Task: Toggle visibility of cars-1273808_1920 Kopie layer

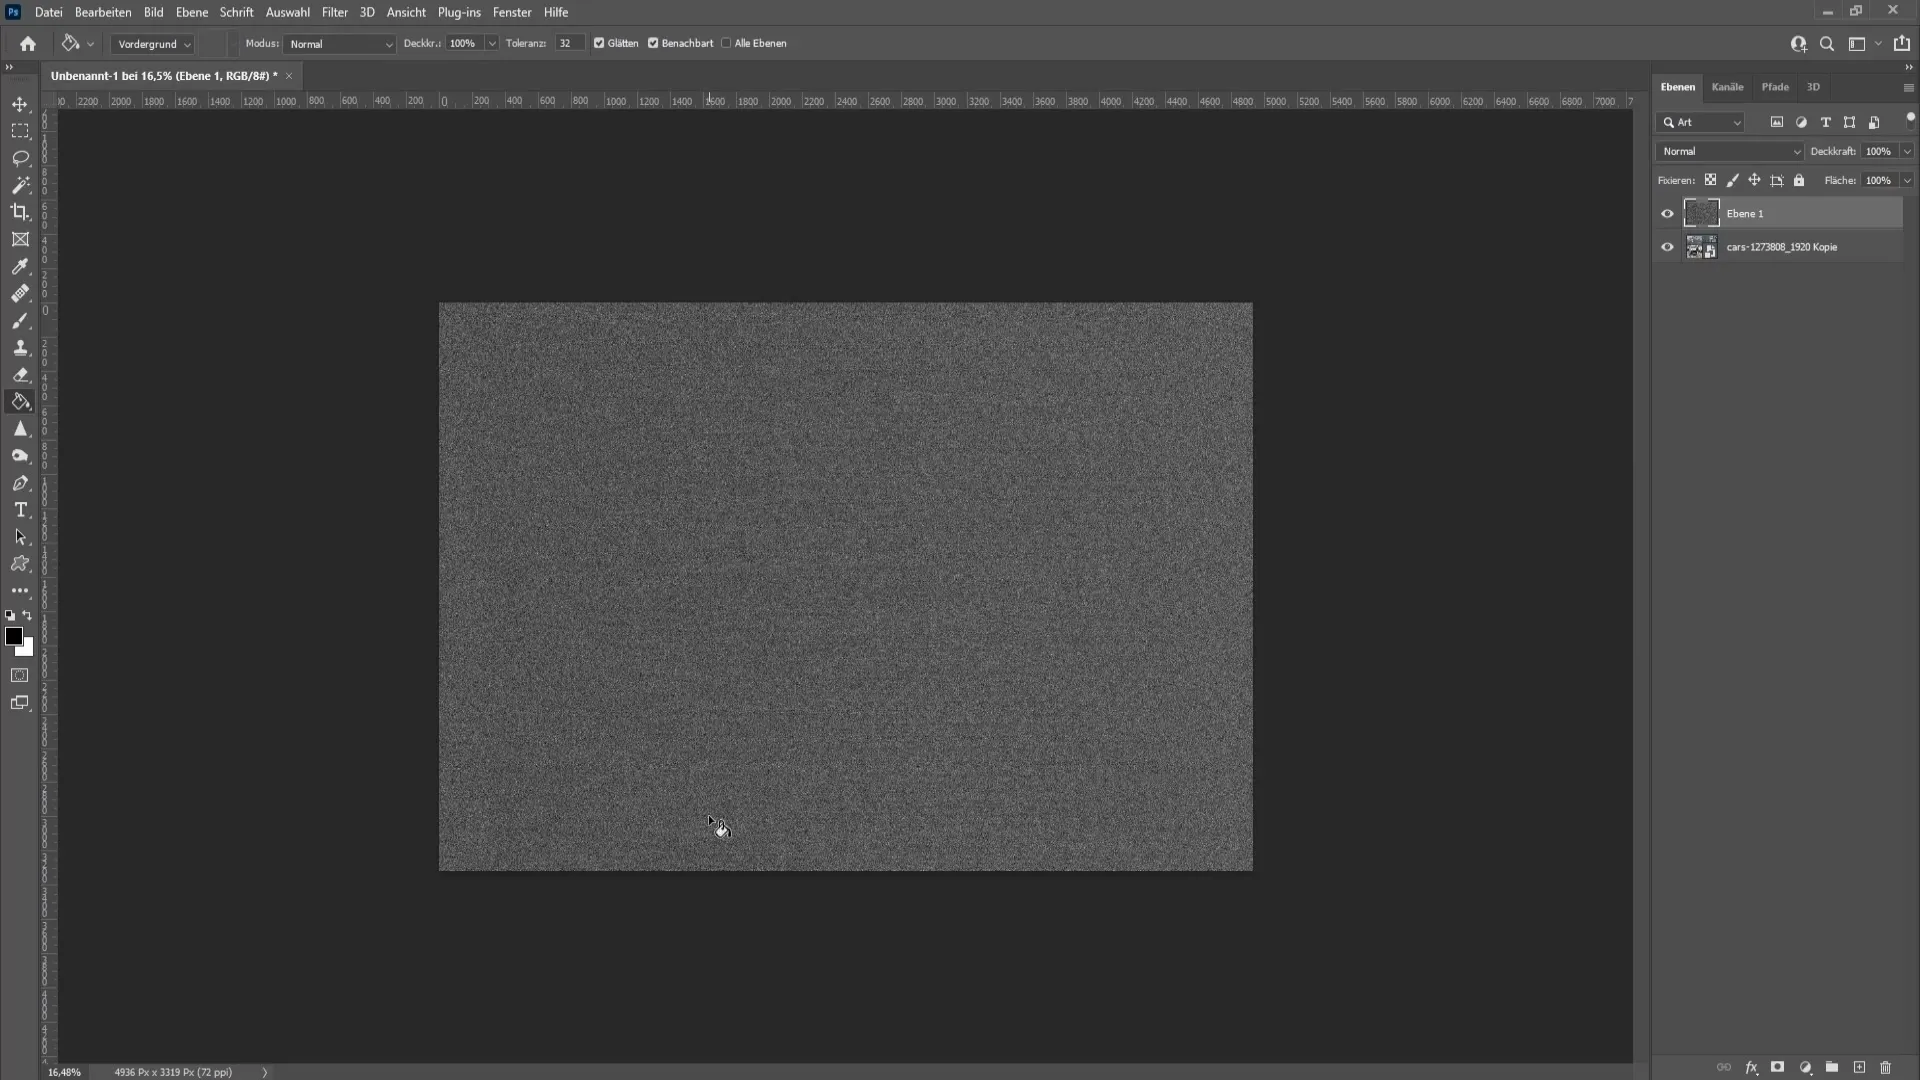Action: pos(1668,247)
